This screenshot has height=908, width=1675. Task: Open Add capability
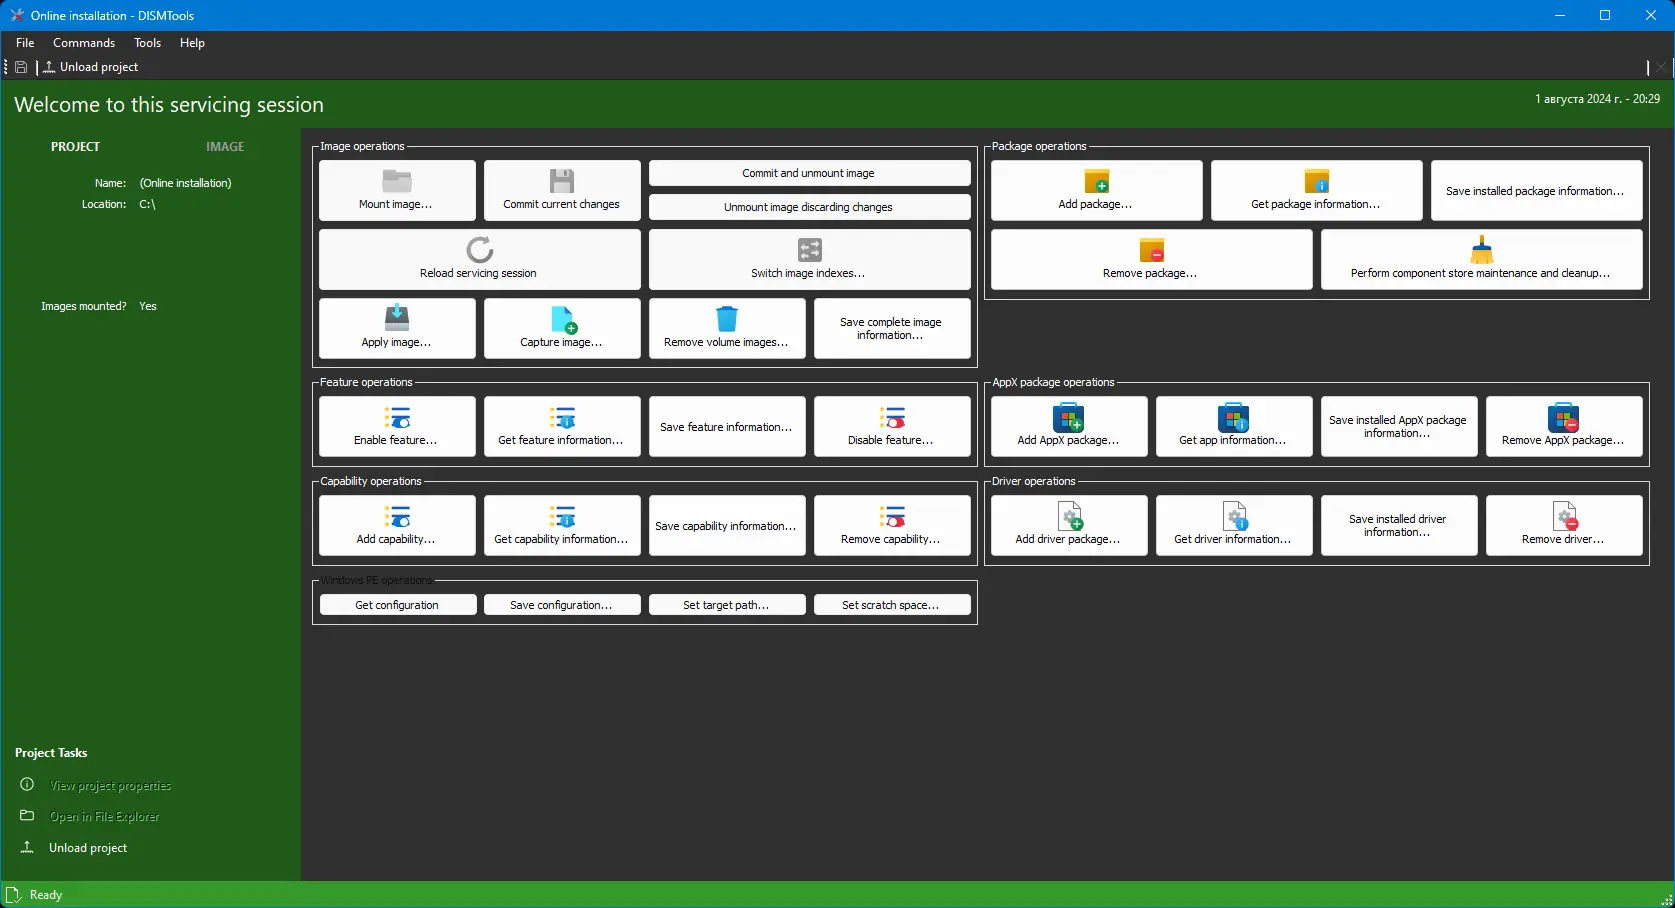pyautogui.click(x=397, y=525)
